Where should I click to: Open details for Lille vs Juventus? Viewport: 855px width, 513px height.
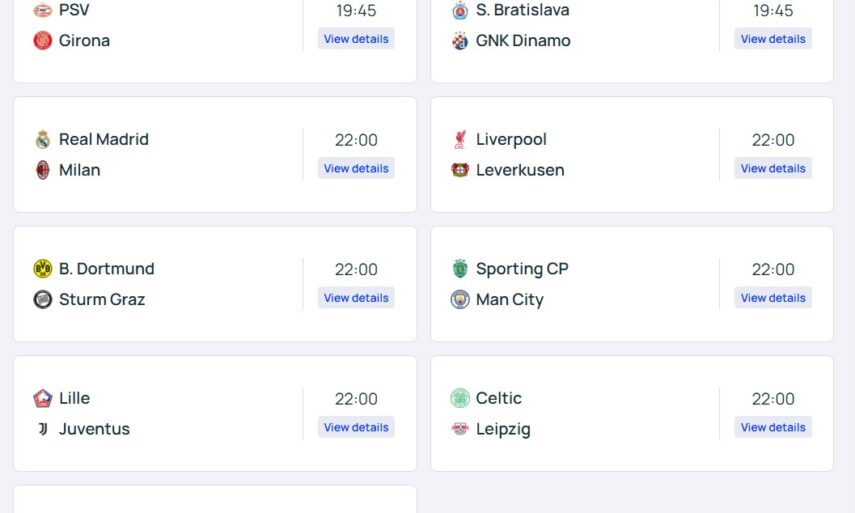(x=356, y=427)
